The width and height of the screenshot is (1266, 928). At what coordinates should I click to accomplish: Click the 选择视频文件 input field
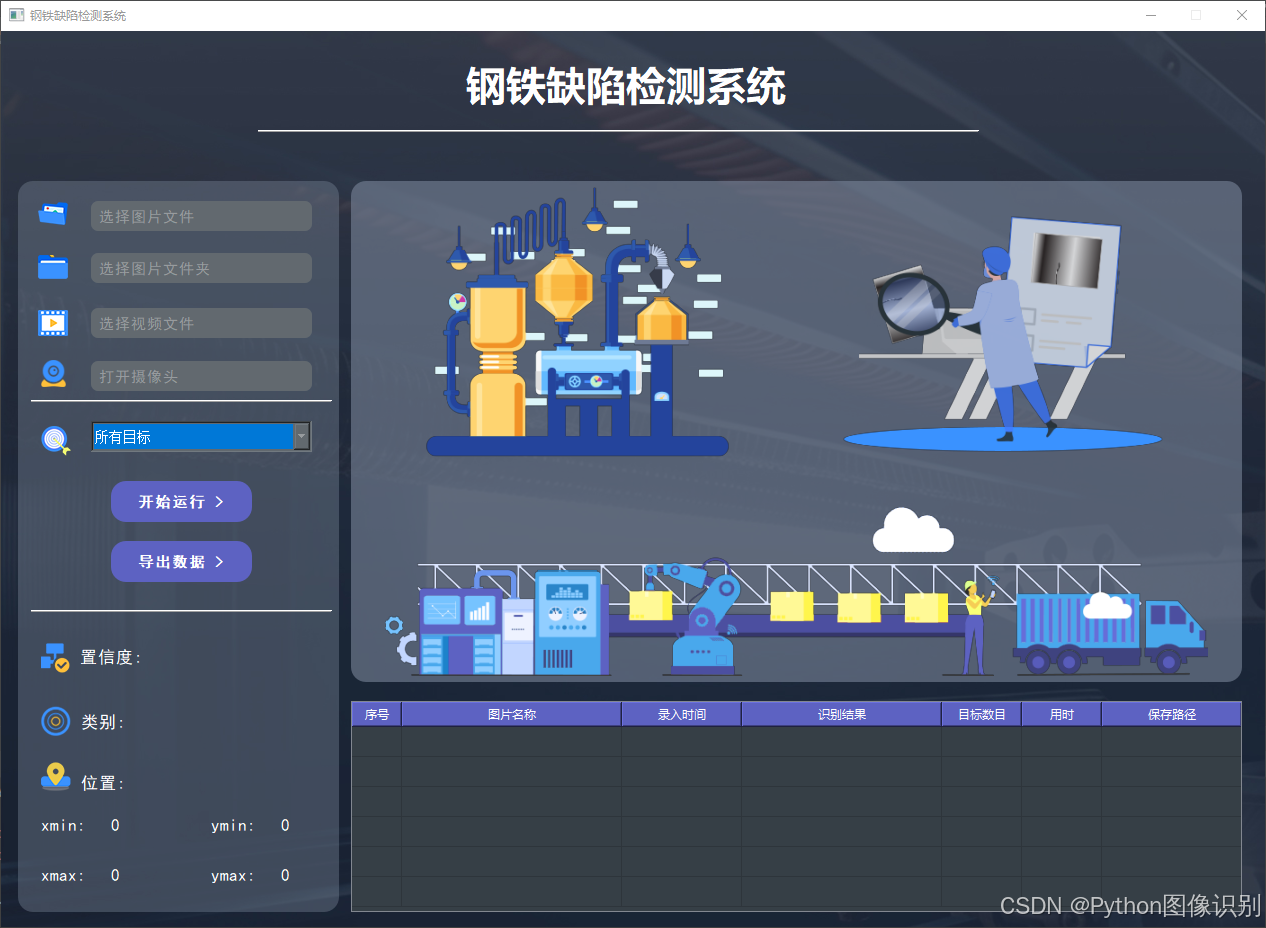click(x=200, y=322)
